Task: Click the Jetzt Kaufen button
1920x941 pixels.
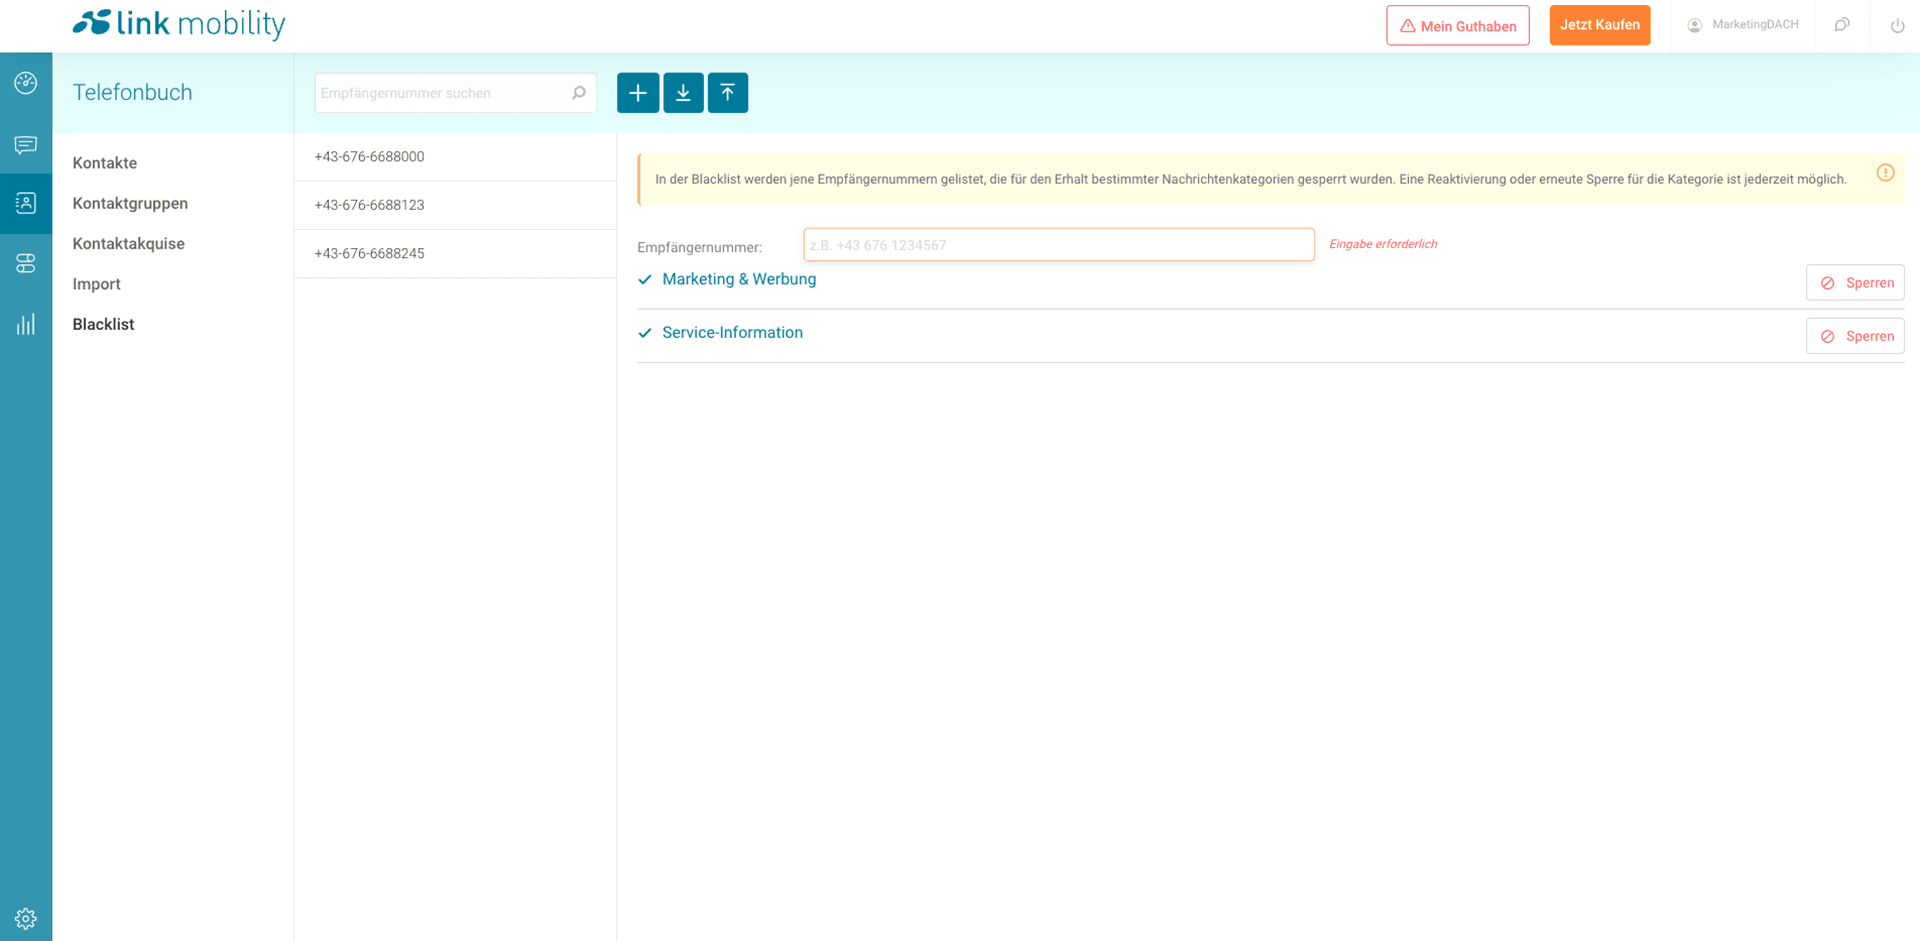Action: (1599, 25)
